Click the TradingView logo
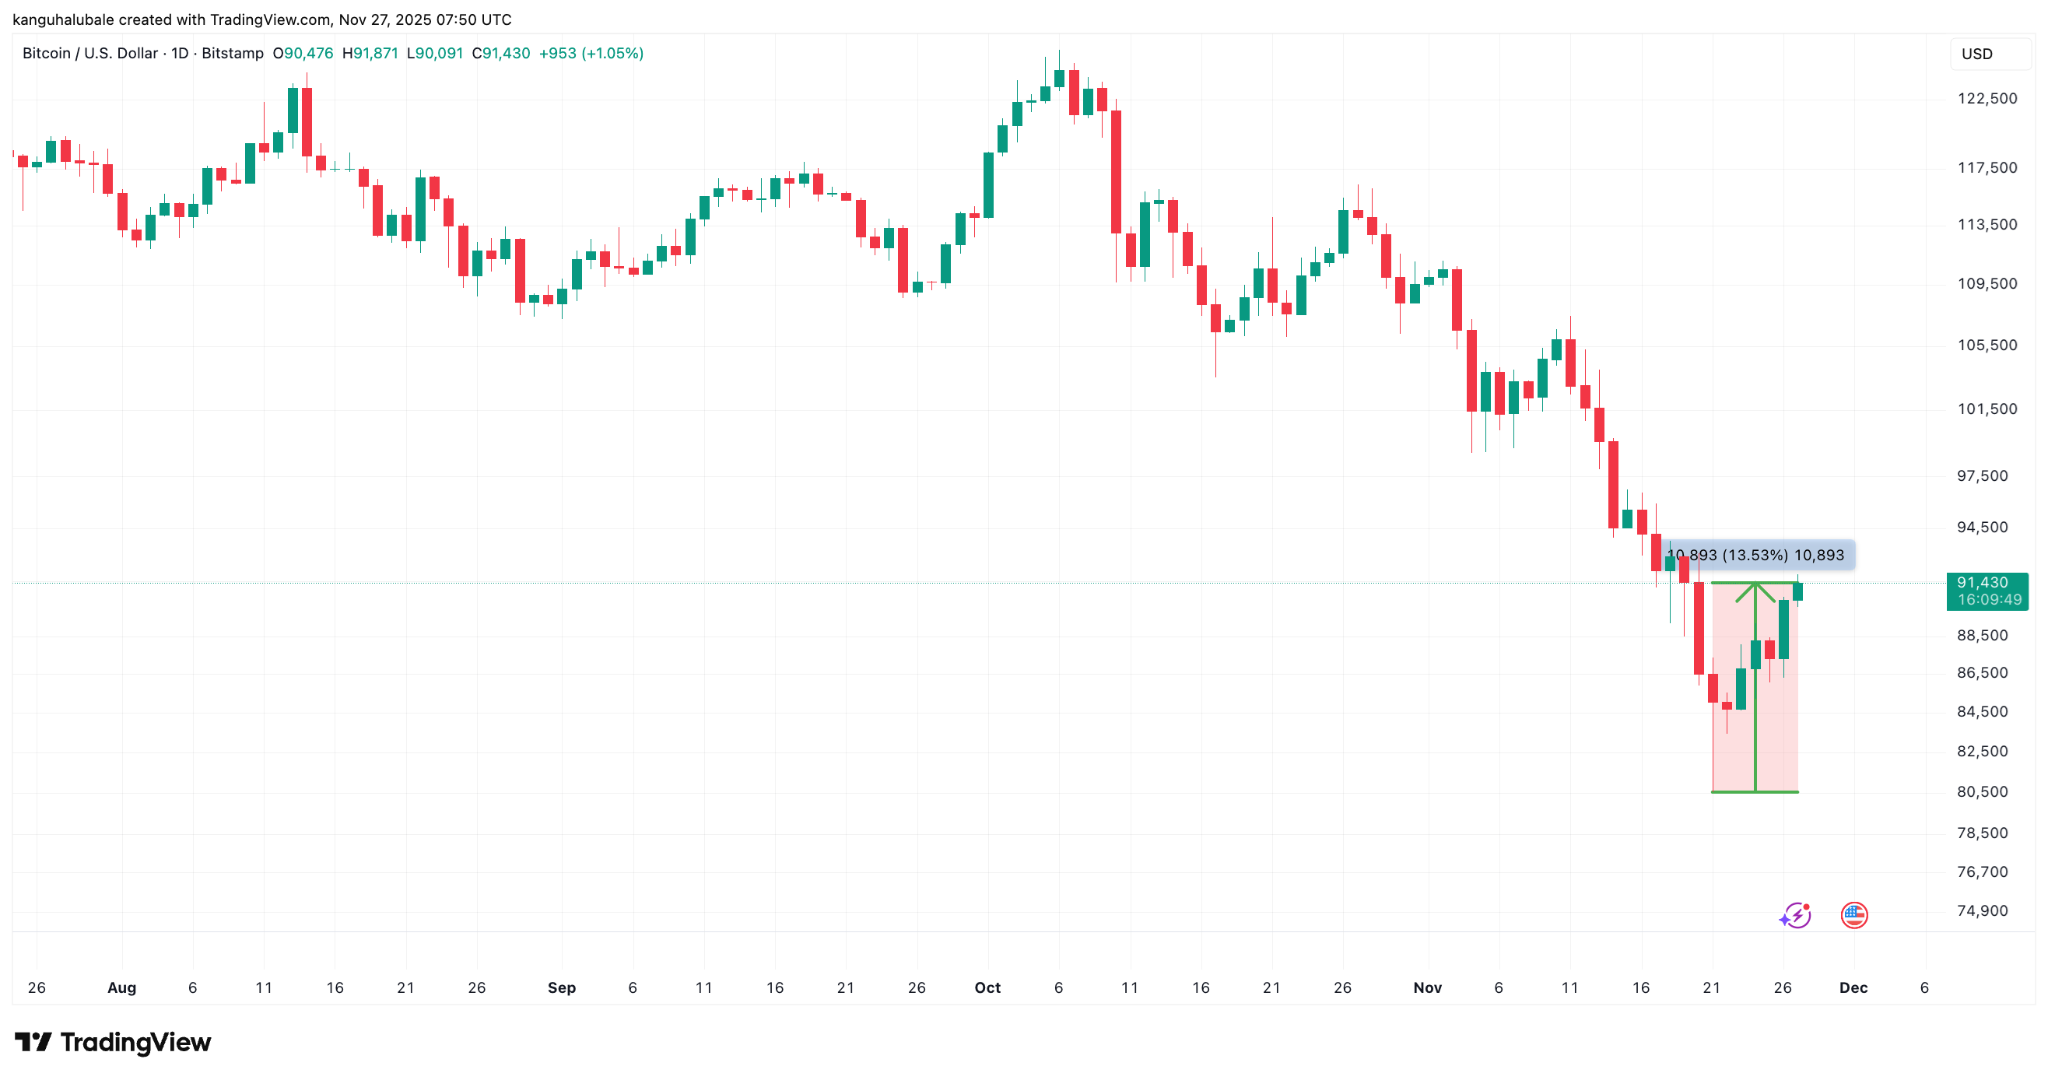Screen dimensions: 2048x1079 coord(113,1043)
